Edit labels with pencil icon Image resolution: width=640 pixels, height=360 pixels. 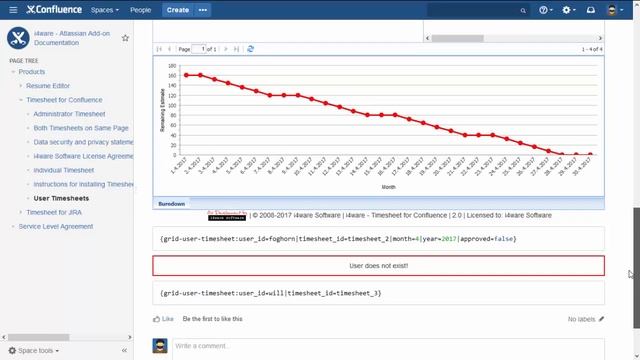coord(601,319)
